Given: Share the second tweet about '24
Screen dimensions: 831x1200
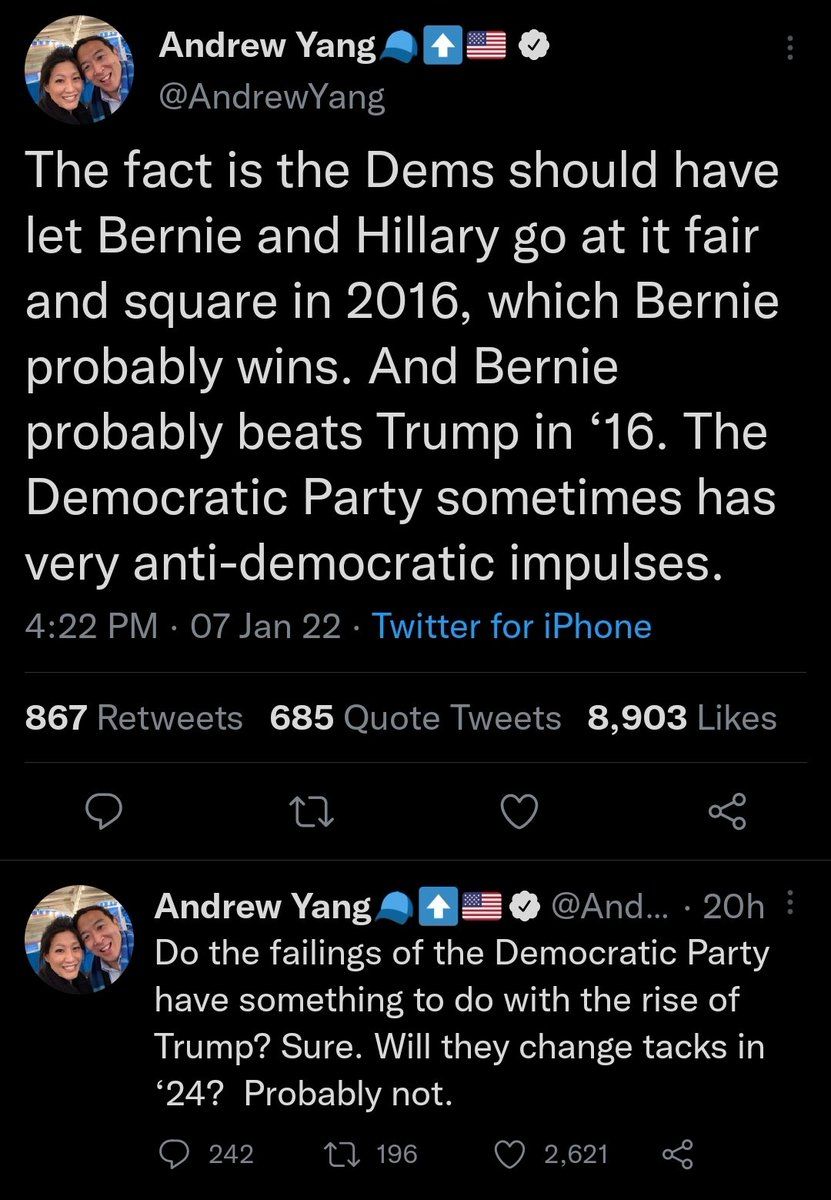Looking at the screenshot, I should pos(677,1154).
